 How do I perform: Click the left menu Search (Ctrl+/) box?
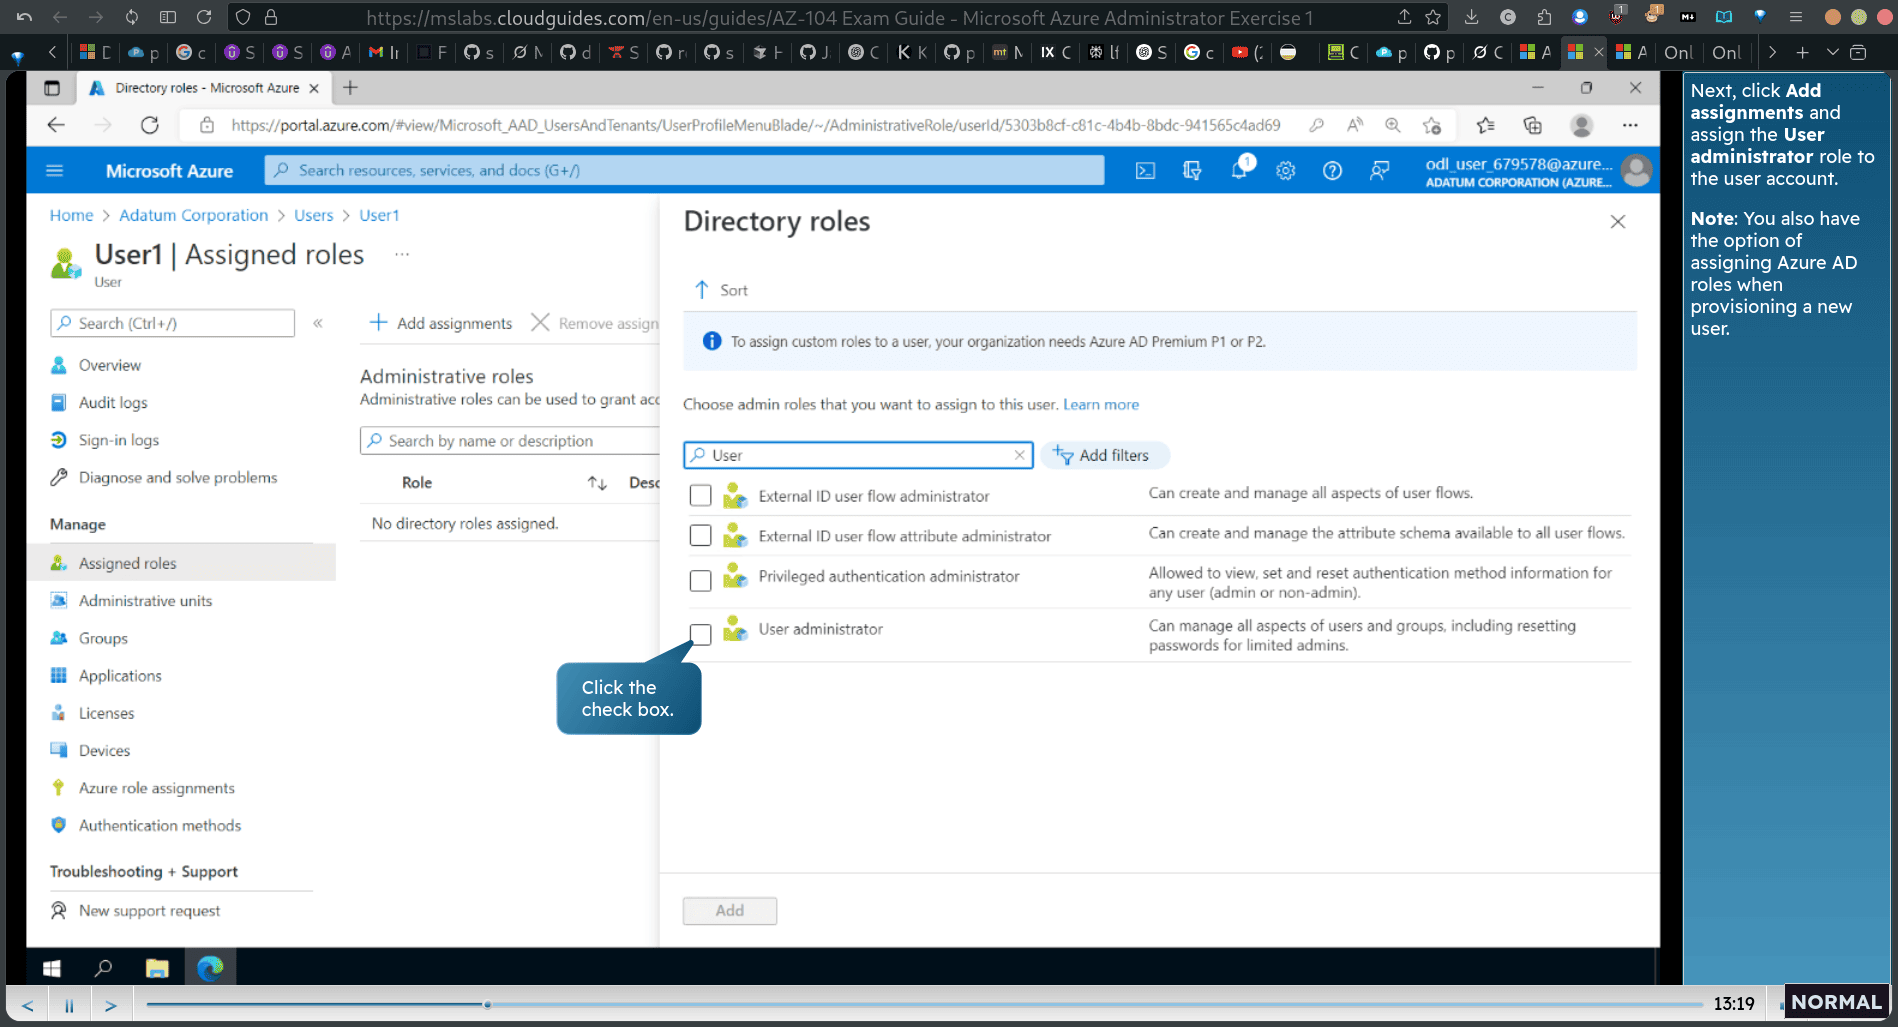(x=172, y=323)
